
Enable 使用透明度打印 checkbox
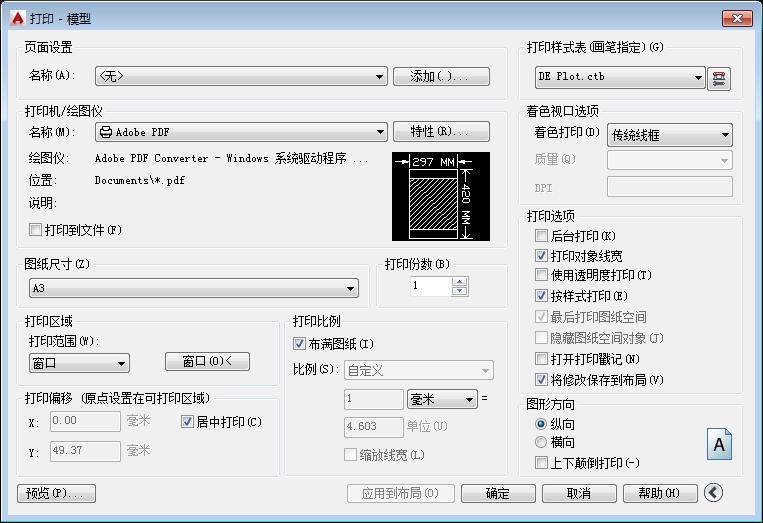click(x=541, y=275)
